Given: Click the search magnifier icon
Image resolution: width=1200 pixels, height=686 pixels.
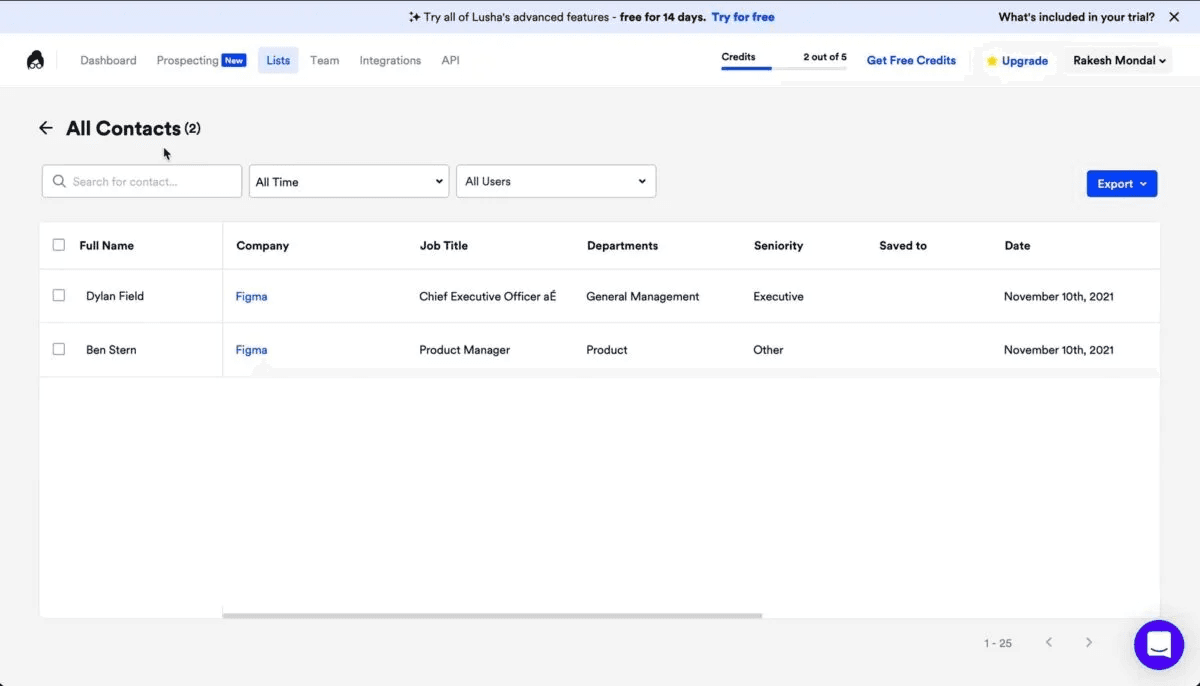Looking at the screenshot, I should click(x=59, y=181).
